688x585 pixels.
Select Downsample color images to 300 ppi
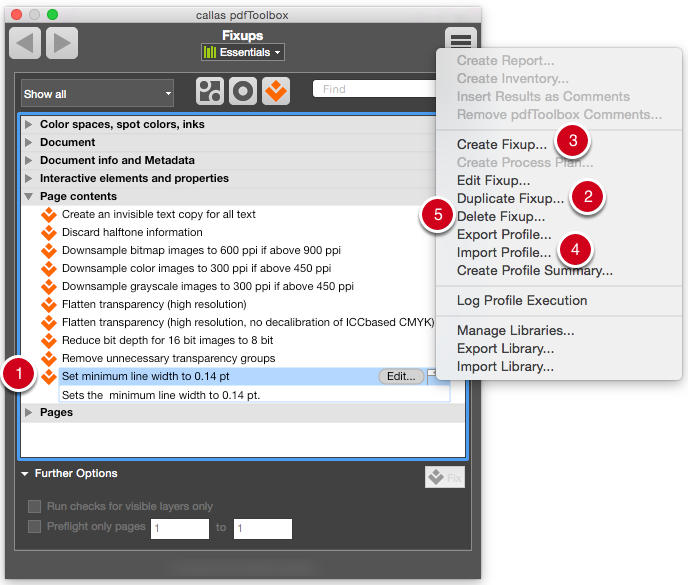pos(197,268)
